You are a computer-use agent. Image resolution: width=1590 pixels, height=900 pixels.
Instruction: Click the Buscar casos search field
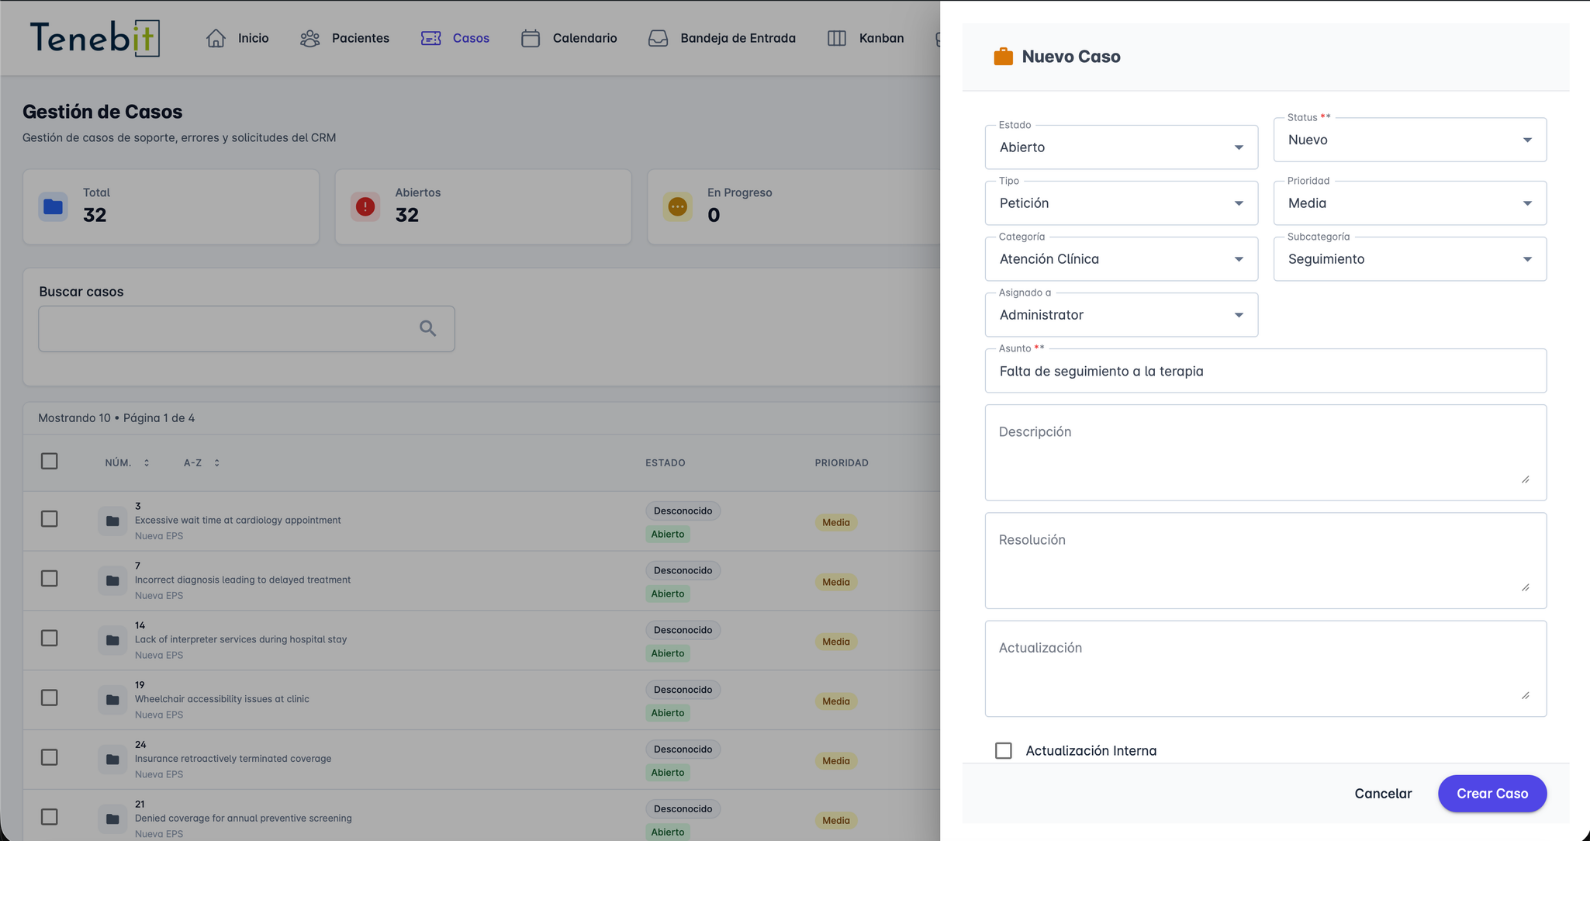click(246, 328)
